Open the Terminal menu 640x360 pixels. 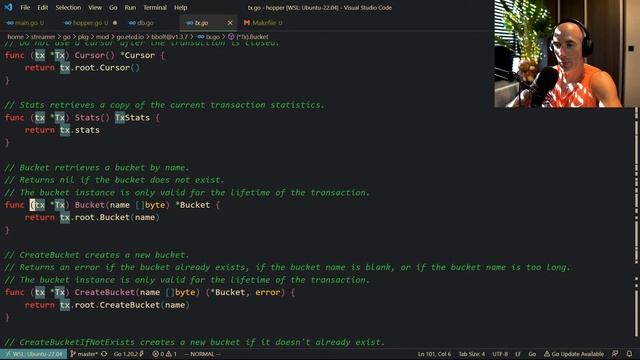tap(155, 7)
